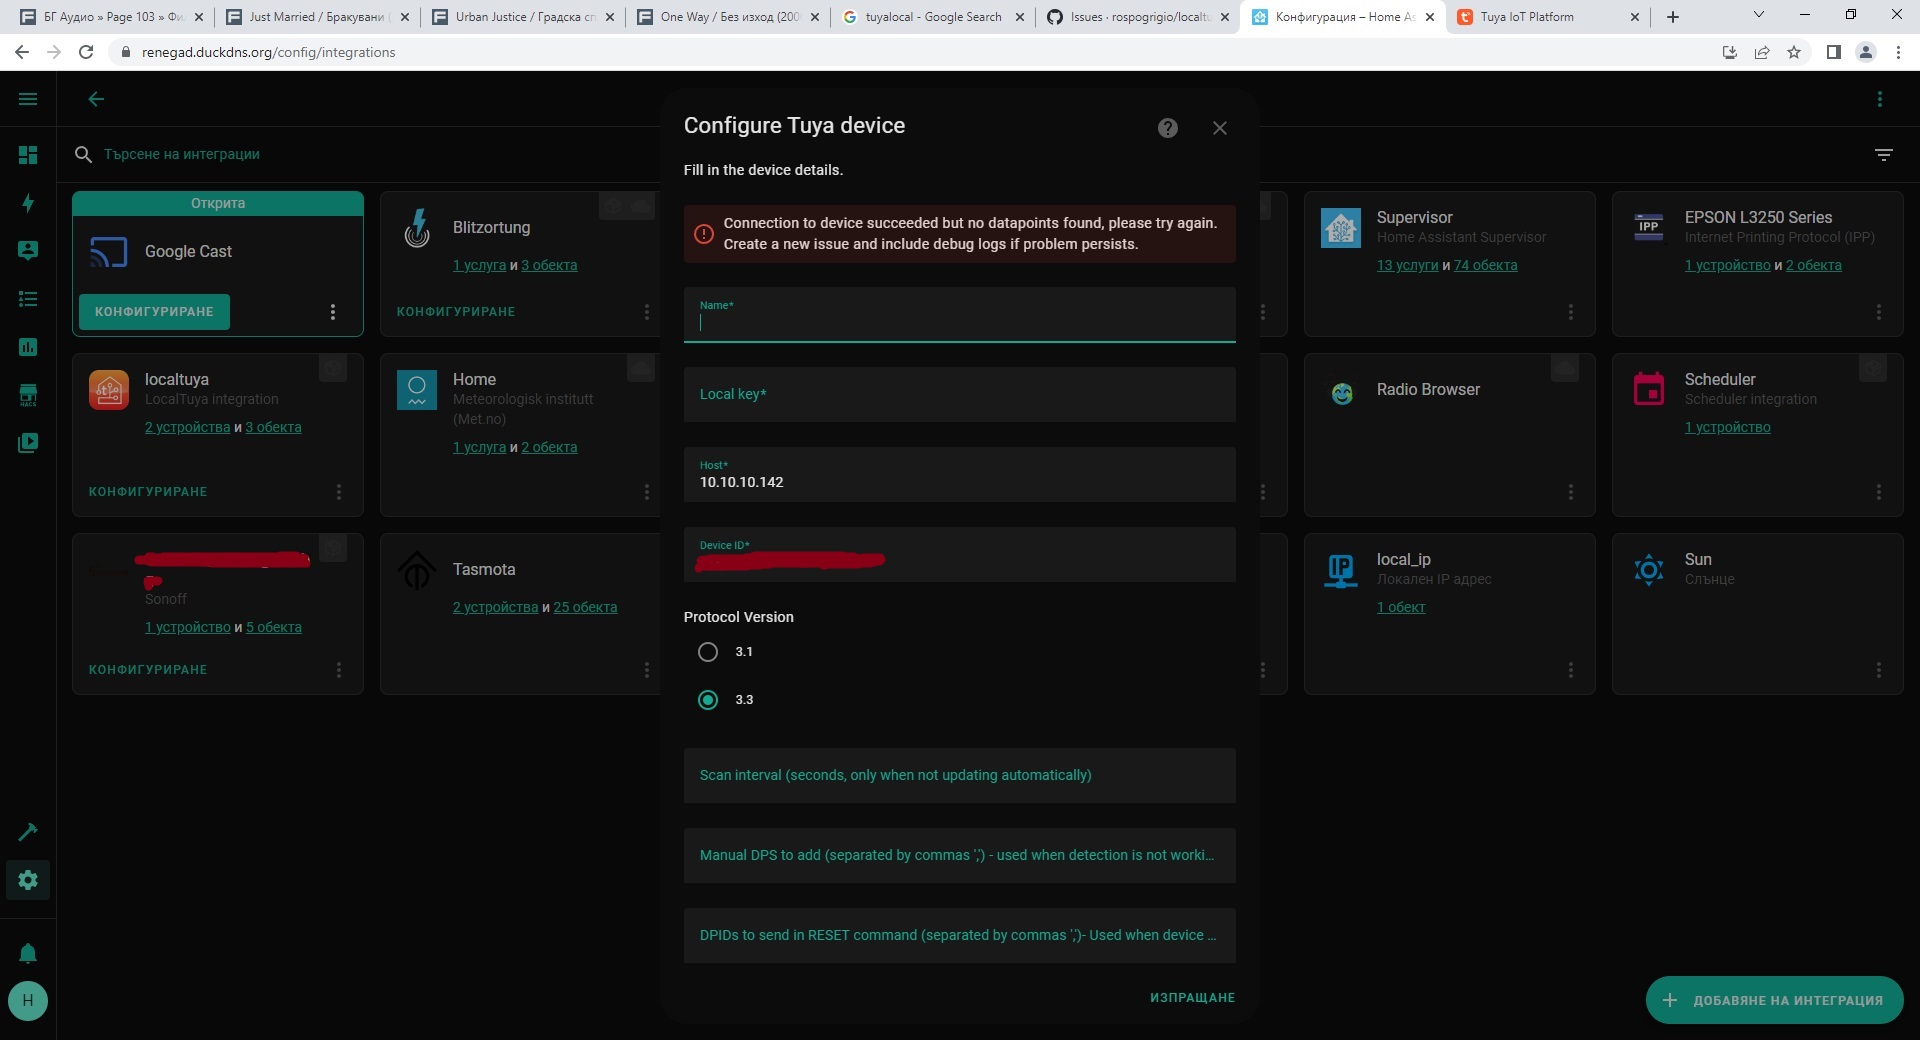Open the Logbook from the sidebar
Screen dimensions: 1920x1040
point(28,300)
